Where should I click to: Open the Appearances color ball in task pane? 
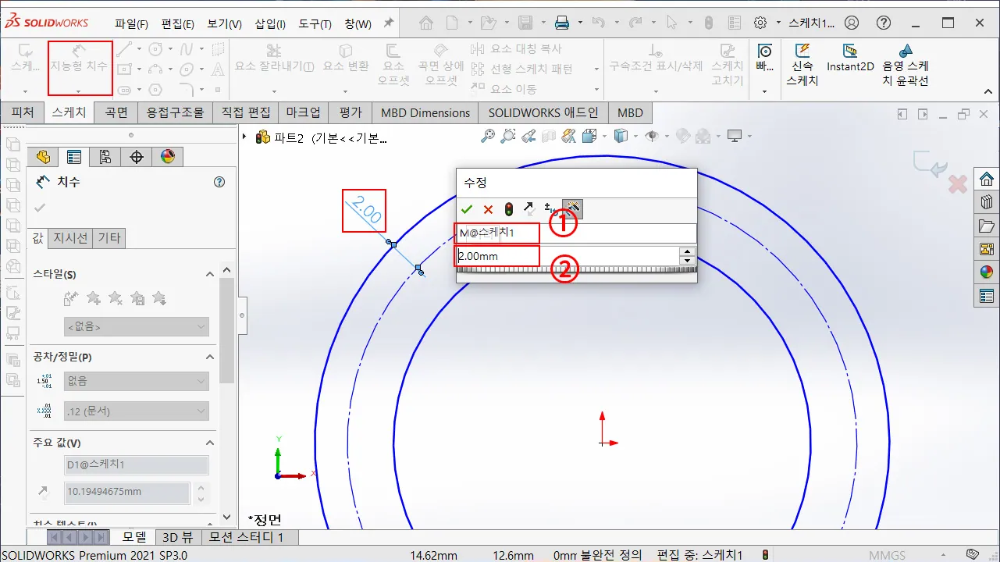click(x=987, y=272)
